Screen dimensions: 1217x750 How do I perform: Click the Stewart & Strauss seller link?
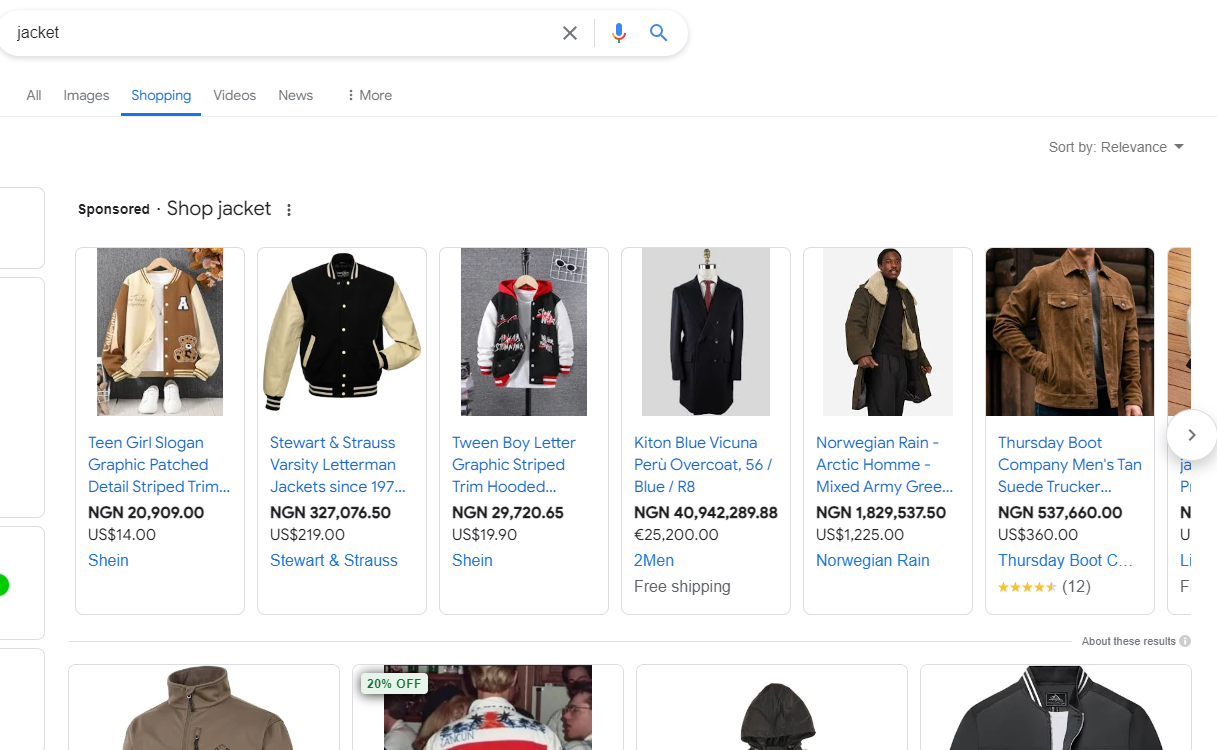click(334, 561)
